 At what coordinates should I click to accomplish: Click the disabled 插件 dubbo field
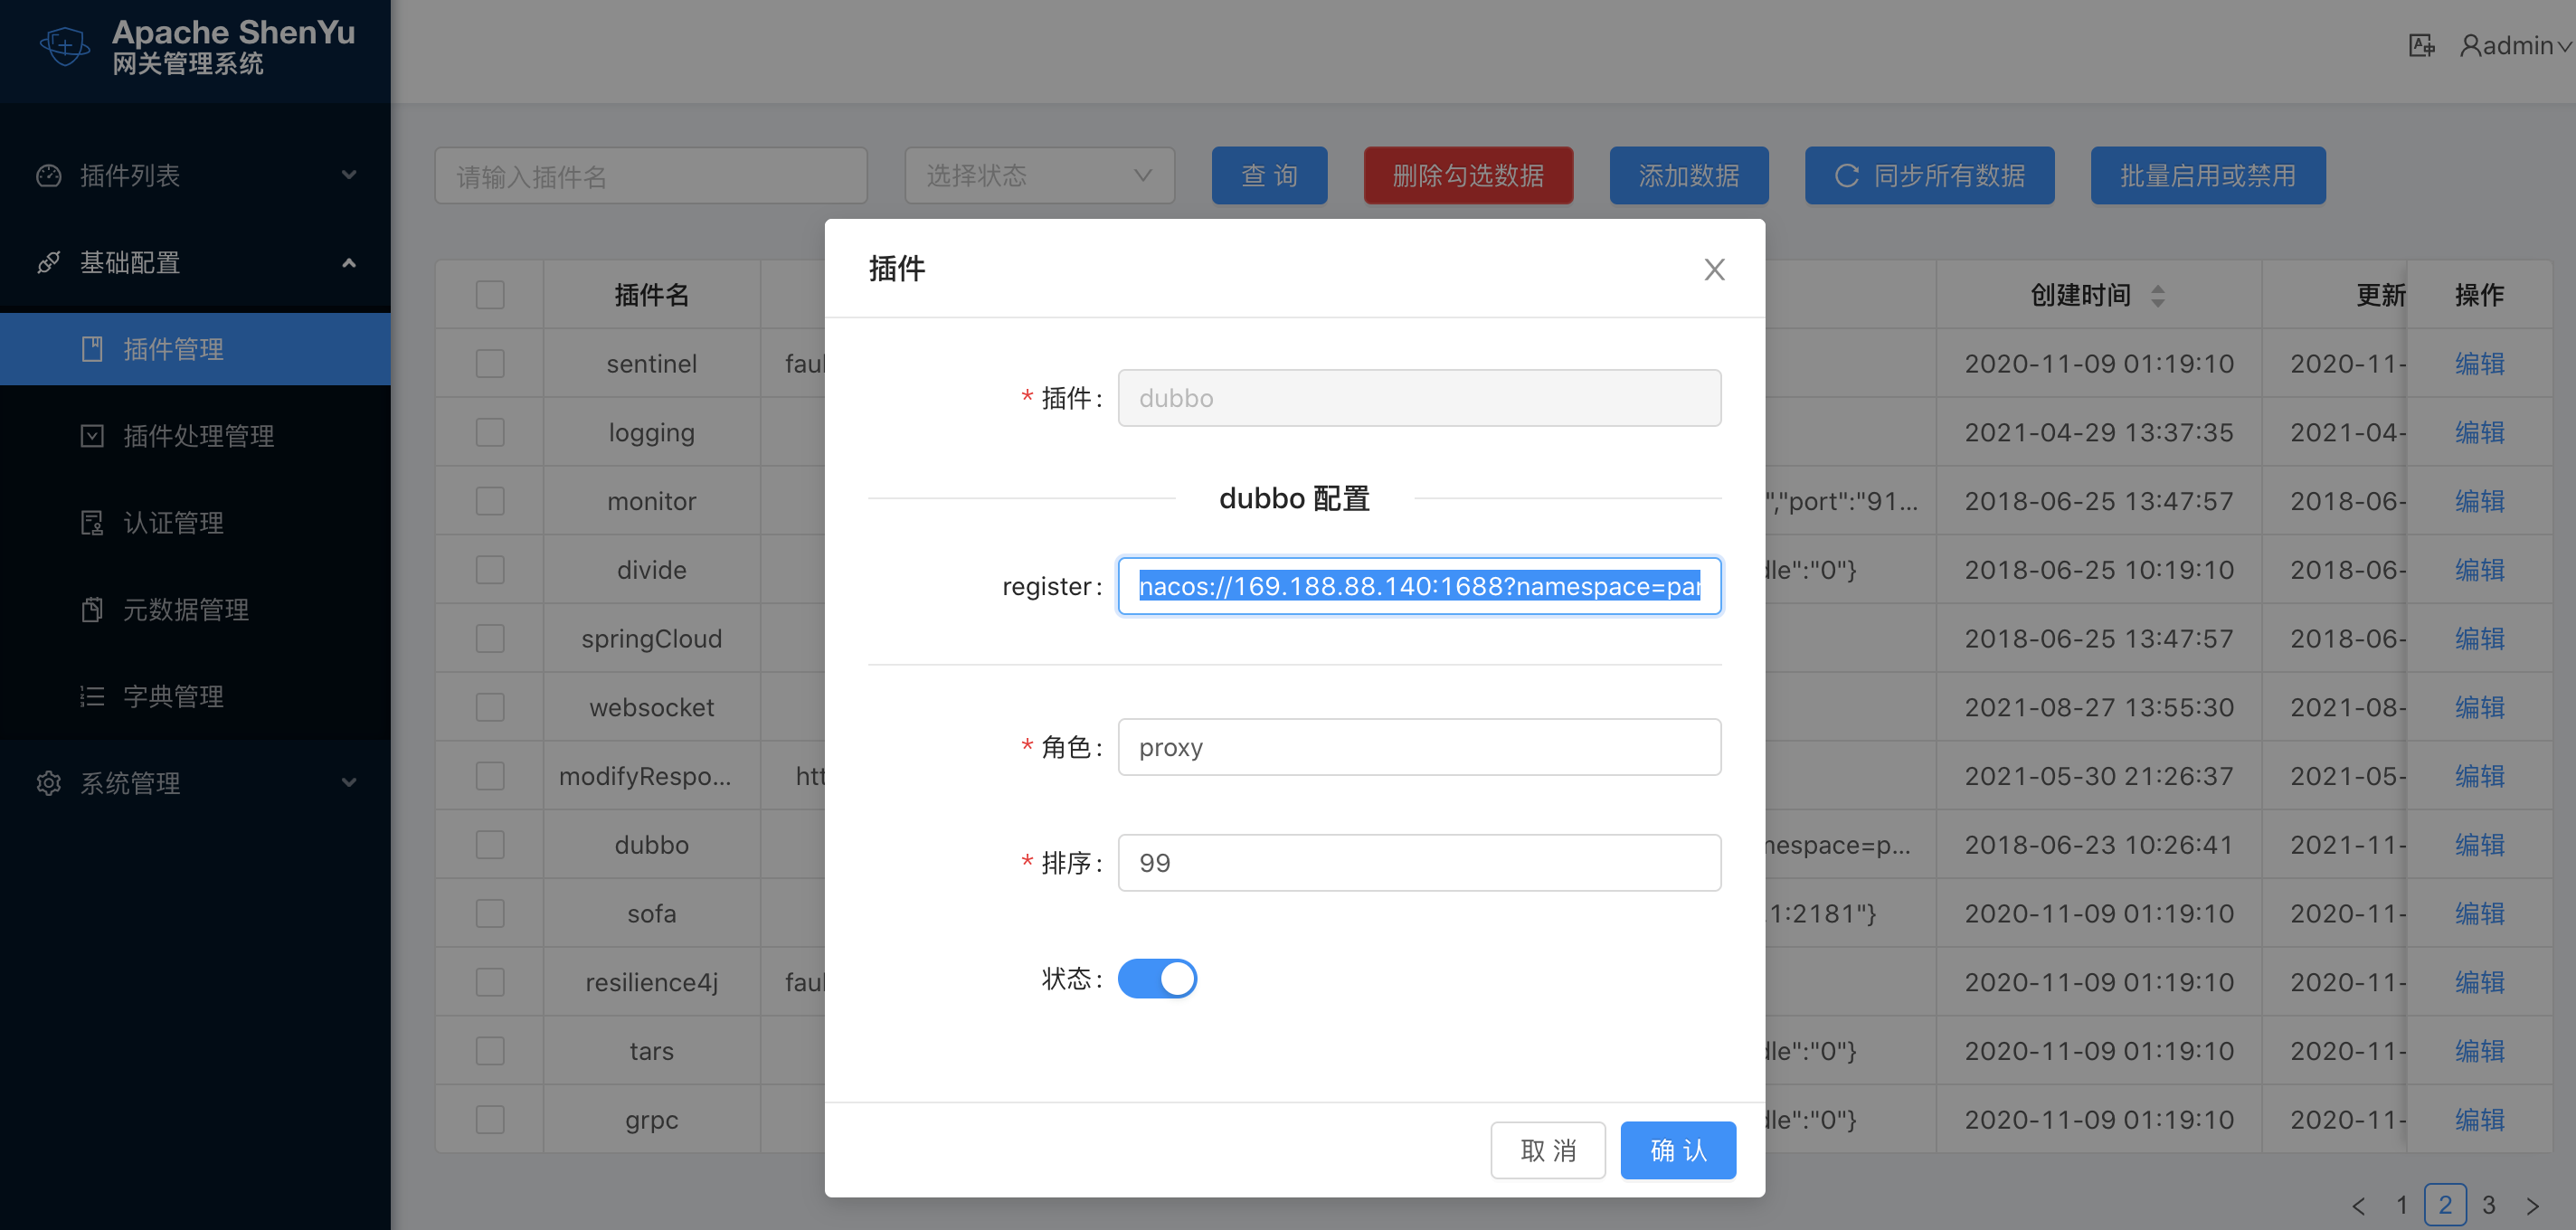1419,398
